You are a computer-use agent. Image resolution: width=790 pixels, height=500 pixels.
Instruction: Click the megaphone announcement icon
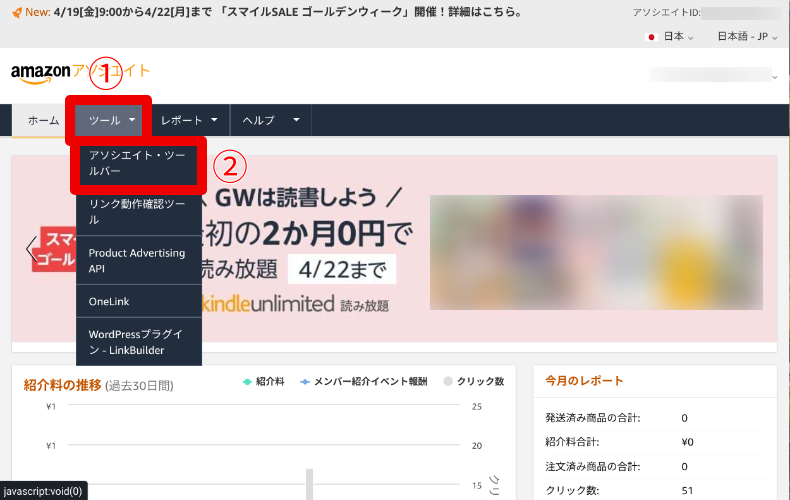click(x=17, y=12)
